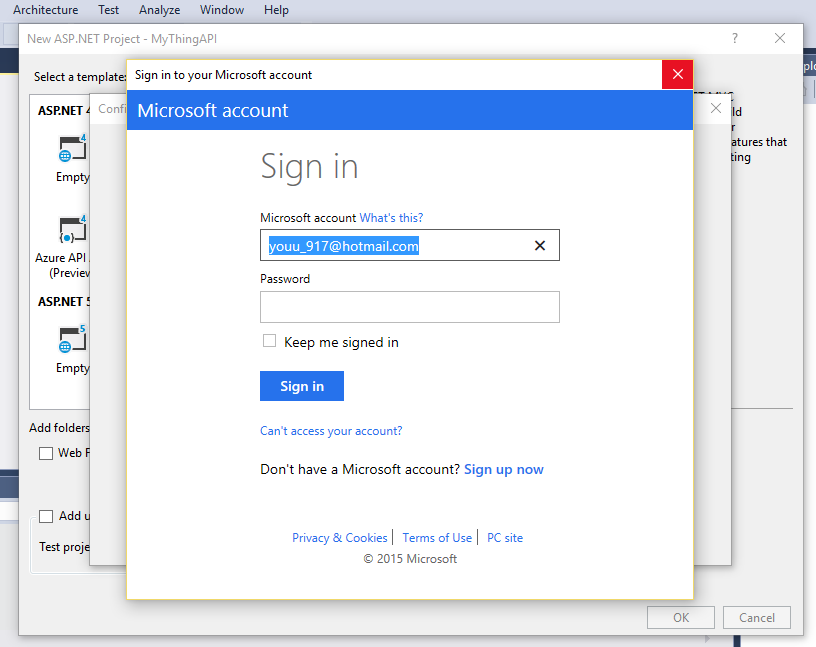Click into the Password field
The height and width of the screenshot is (647, 816).
[x=409, y=307]
